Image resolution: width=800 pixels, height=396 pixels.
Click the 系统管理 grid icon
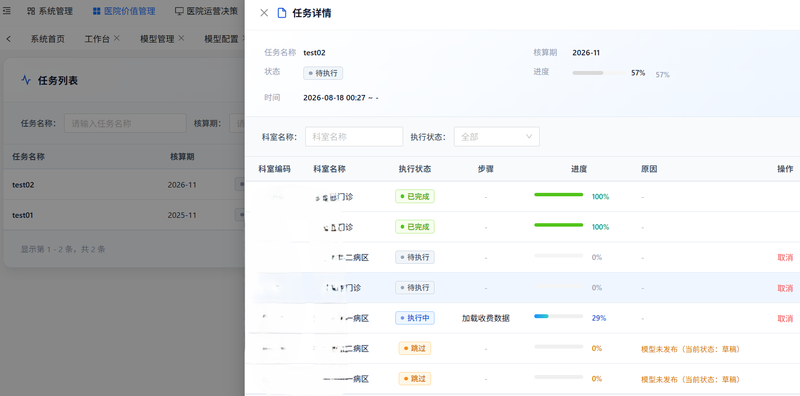pos(31,11)
